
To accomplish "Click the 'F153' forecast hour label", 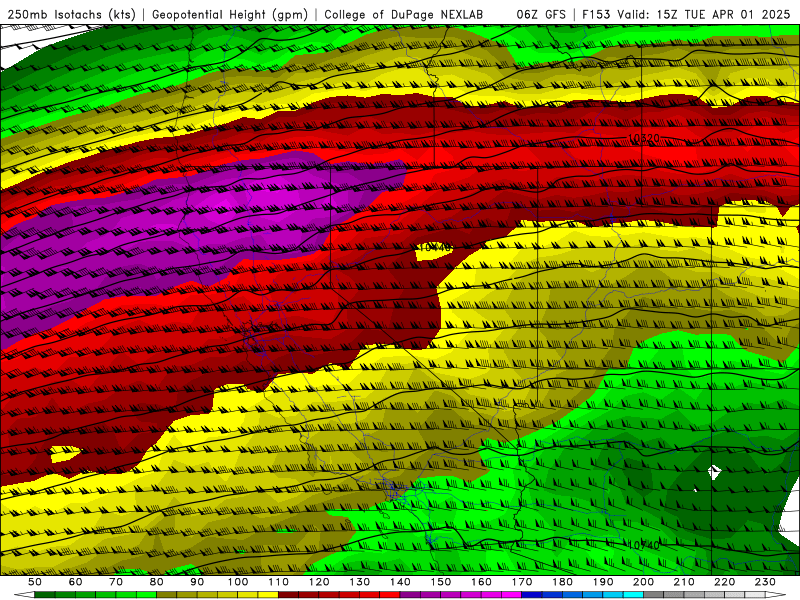I will 596,14.
